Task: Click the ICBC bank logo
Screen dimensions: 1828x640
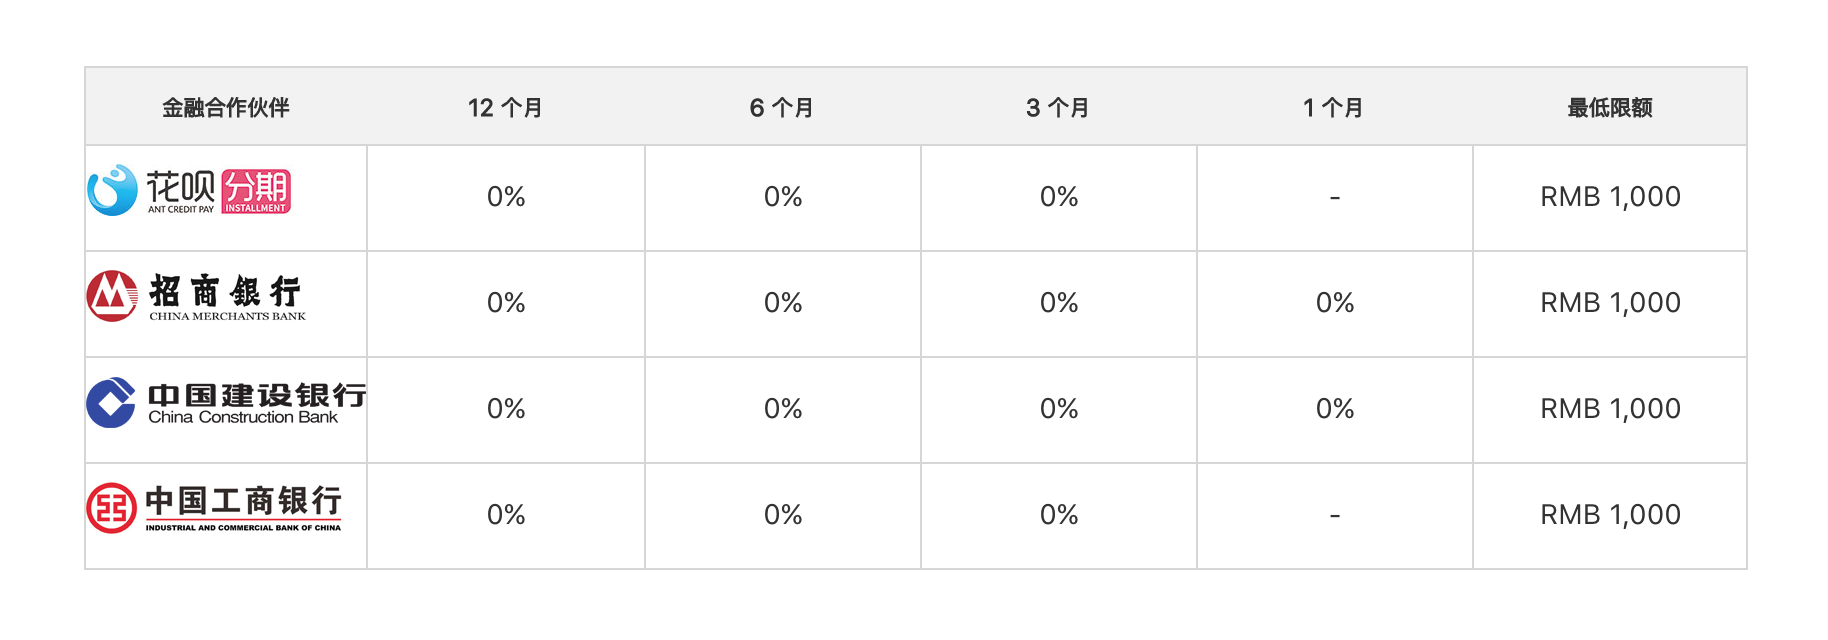Action: pos(214,508)
